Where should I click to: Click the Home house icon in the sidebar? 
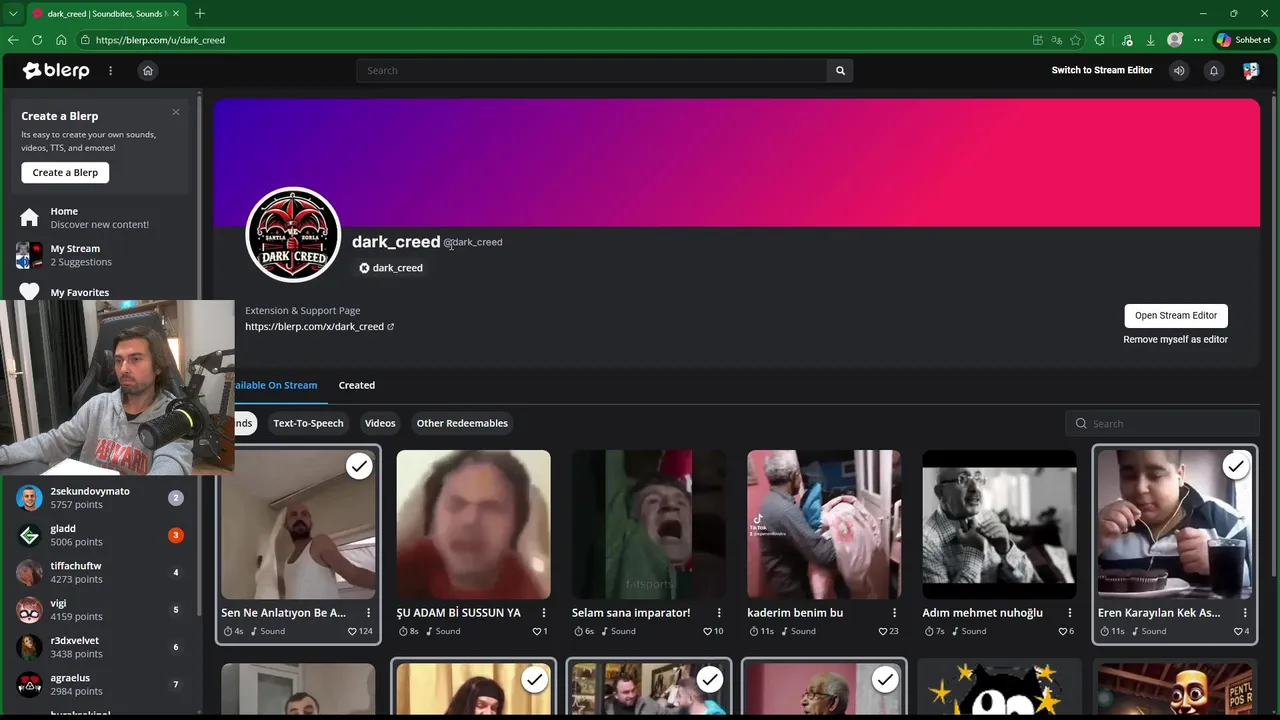[29, 217]
